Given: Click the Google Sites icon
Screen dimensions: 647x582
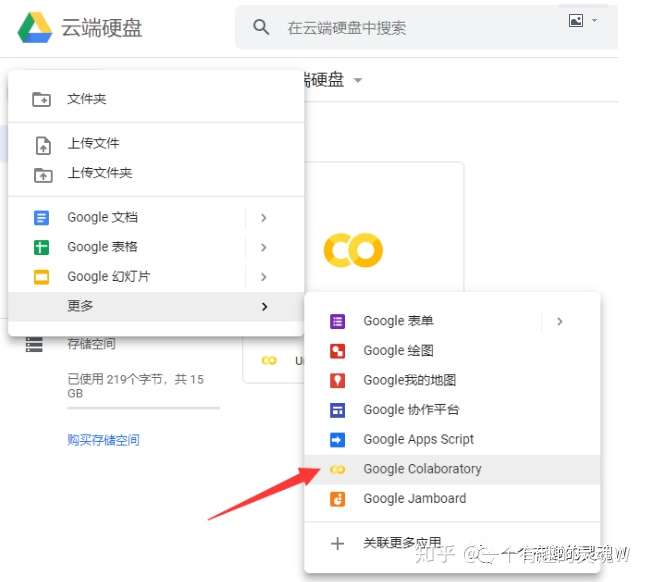Looking at the screenshot, I should click(338, 410).
